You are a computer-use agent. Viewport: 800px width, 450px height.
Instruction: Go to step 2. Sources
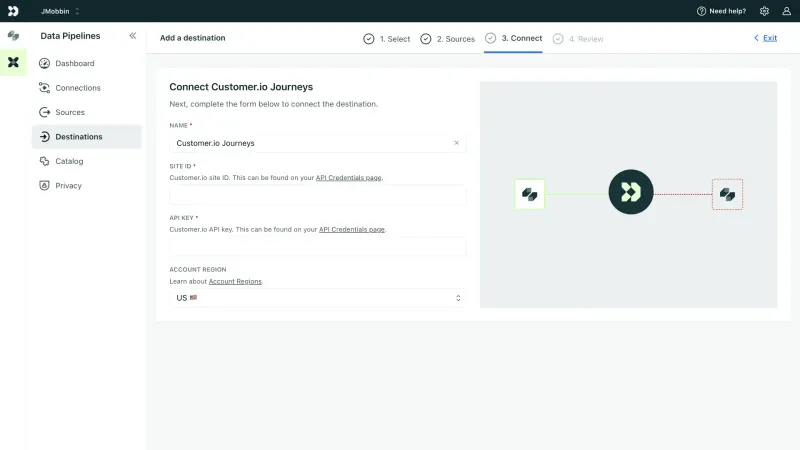tap(447, 39)
